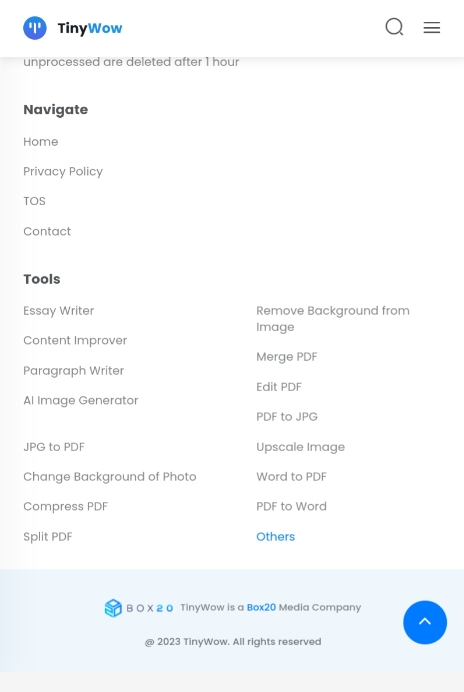Follow the Box20 company link

tap(261, 607)
